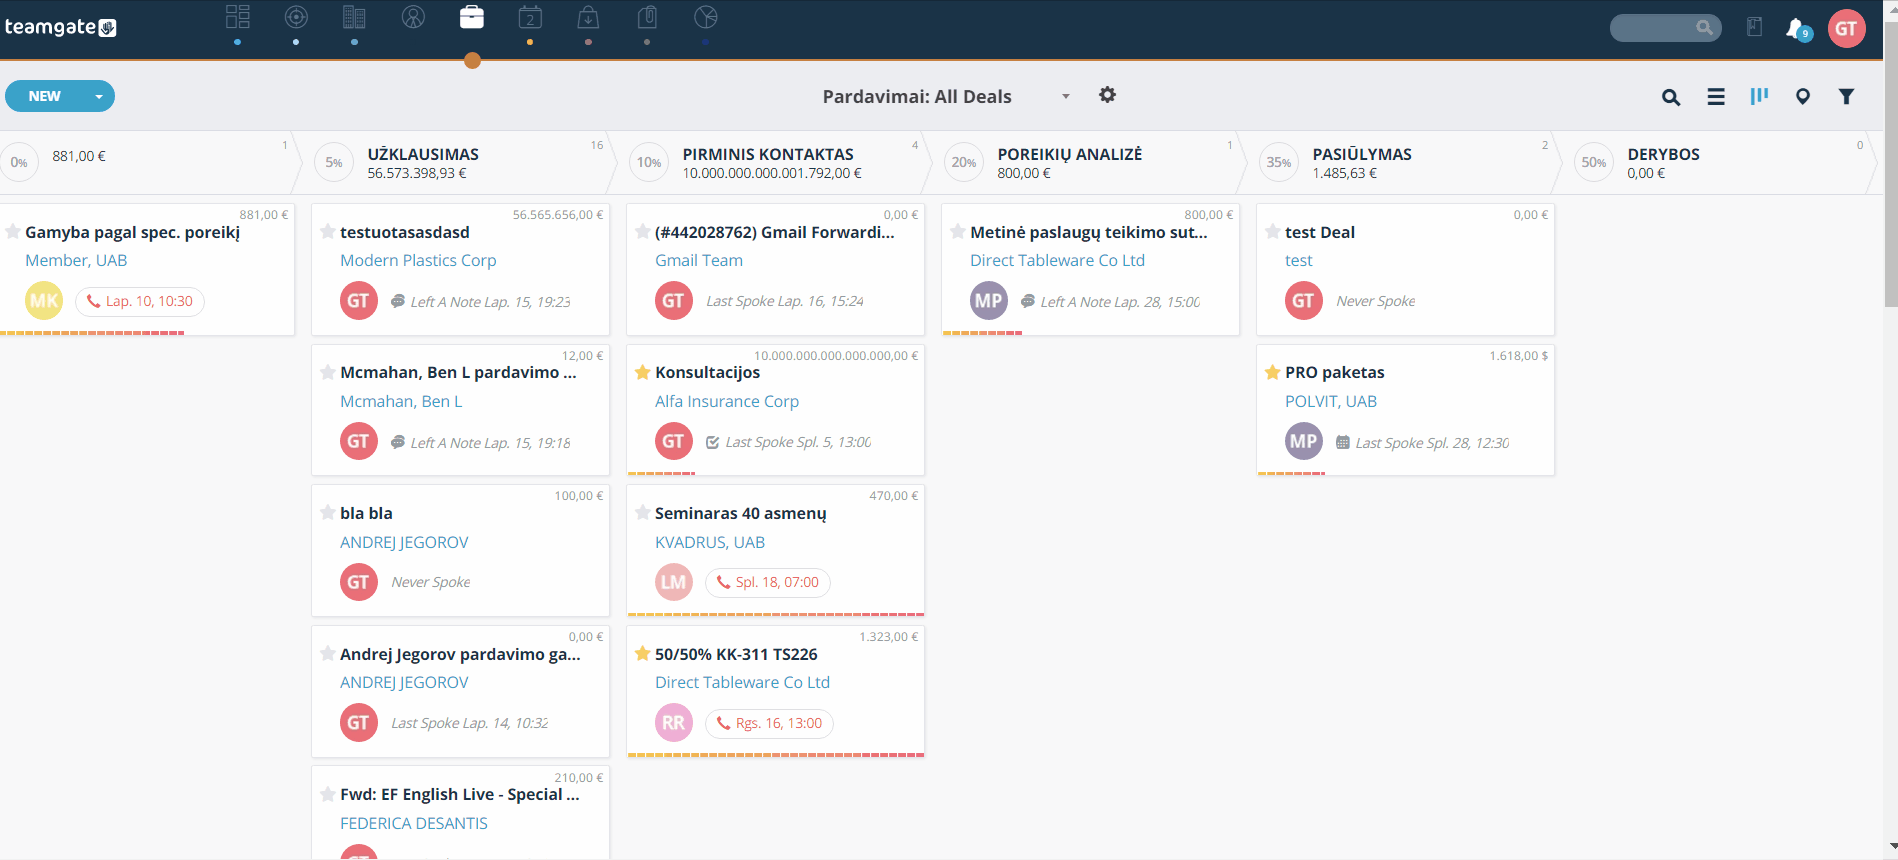Open the calendar icon in top navigation
Screen dimensions: 1898x860
tap(530, 17)
